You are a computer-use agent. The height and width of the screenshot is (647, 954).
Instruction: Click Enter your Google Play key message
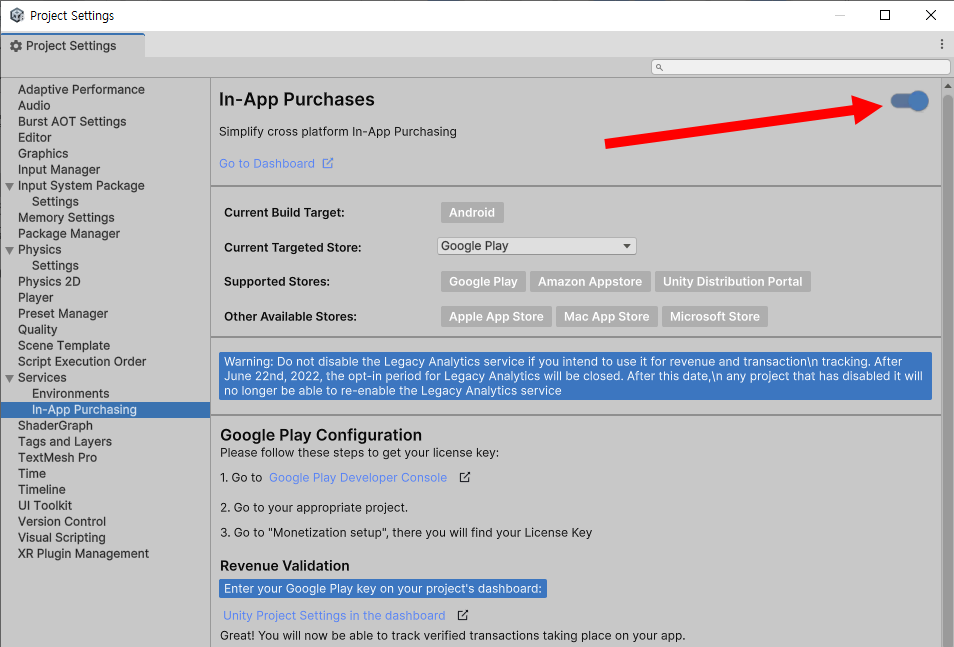383,589
